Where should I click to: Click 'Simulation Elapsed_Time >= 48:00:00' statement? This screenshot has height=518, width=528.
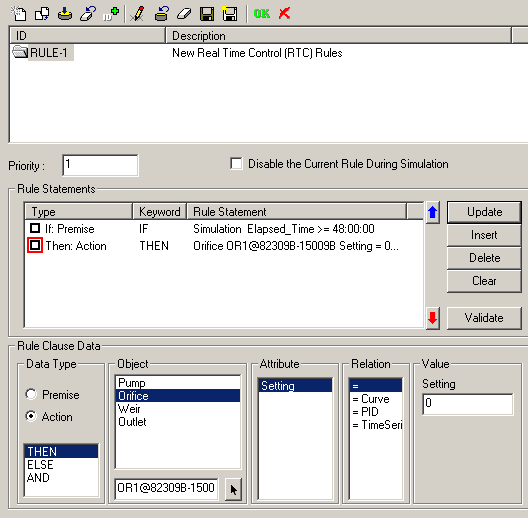[x=284, y=229]
